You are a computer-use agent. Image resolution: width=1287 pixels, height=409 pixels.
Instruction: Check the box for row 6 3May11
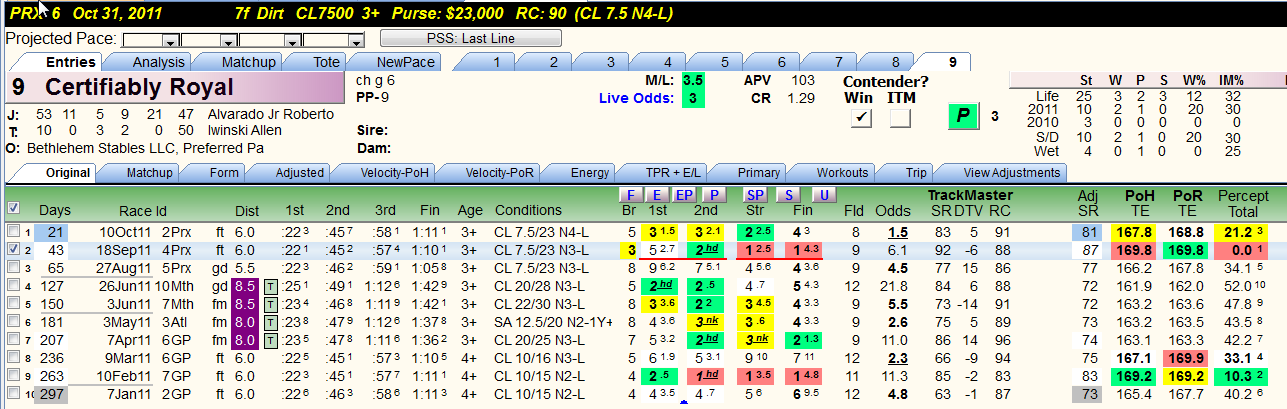click(x=13, y=321)
